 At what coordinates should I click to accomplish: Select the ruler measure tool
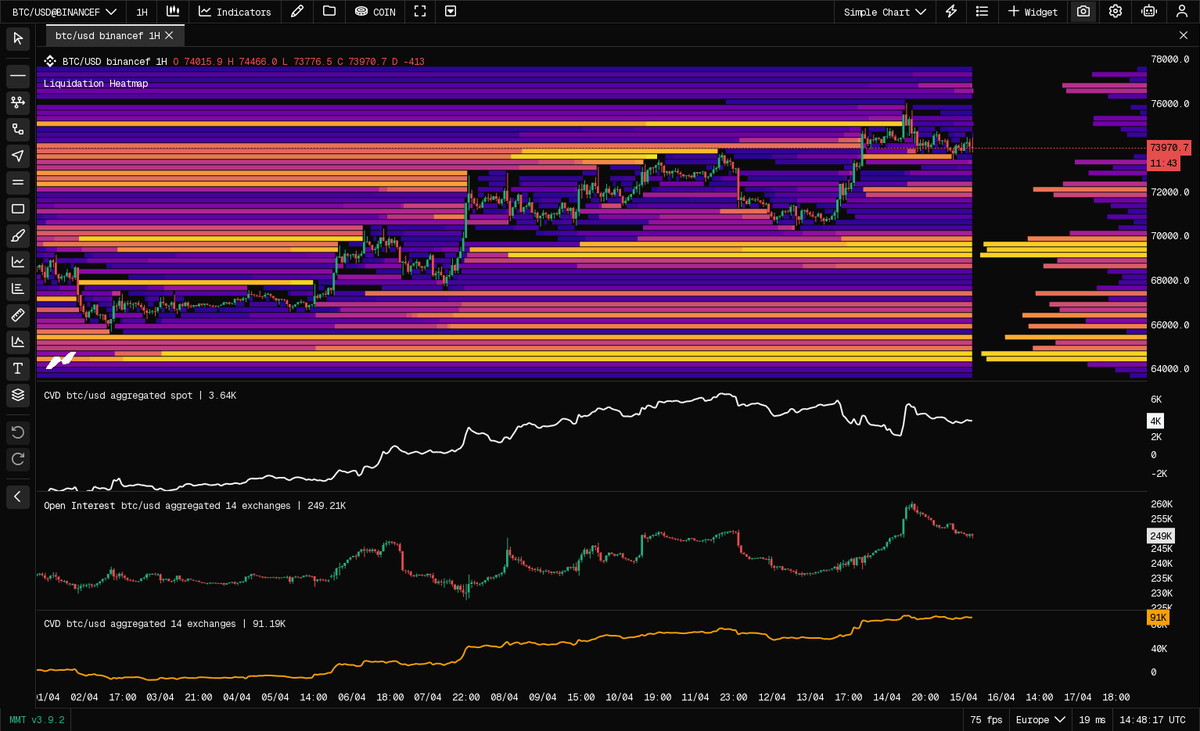pyautogui.click(x=17, y=315)
